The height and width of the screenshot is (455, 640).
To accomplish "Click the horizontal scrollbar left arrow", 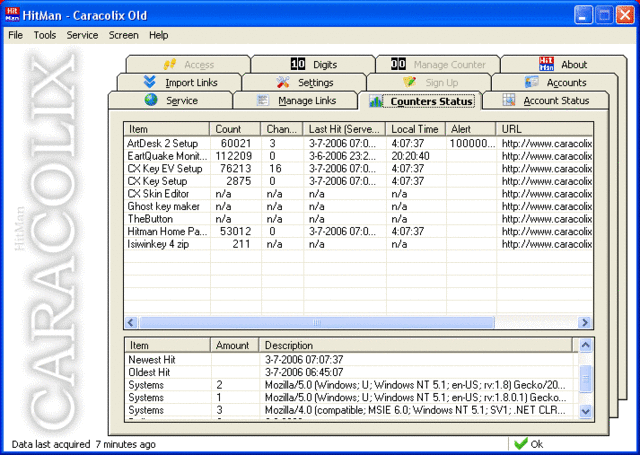I will (x=131, y=322).
